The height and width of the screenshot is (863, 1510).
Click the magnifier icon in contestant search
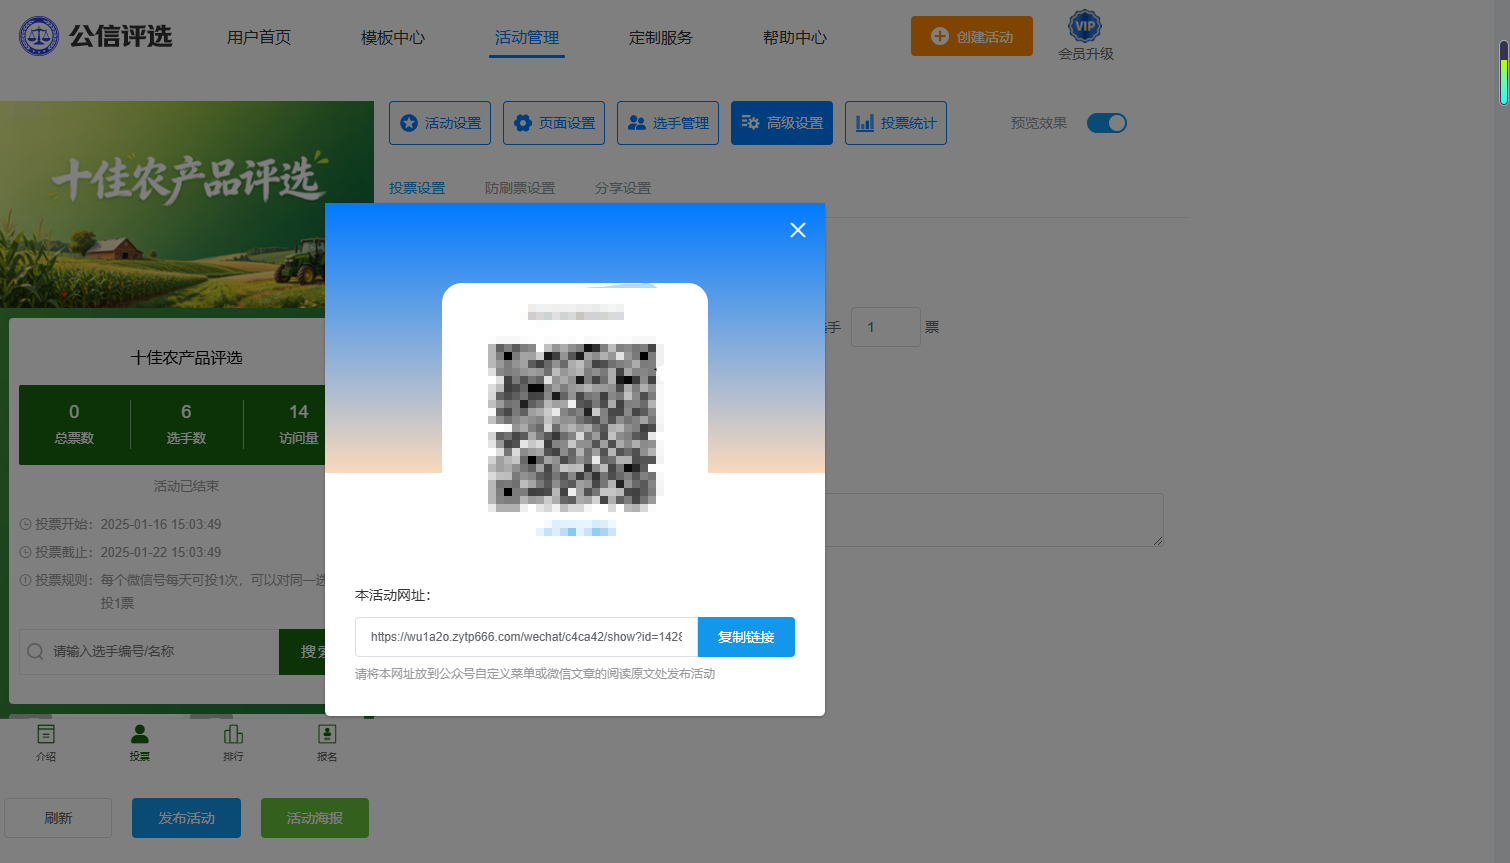click(35, 651)
